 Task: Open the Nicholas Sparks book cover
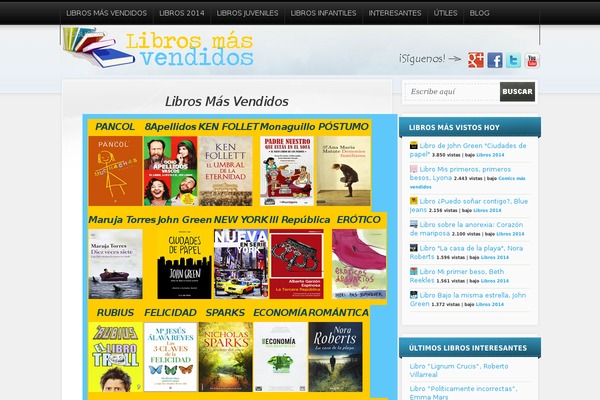pyautogui.click(x=225, y=357)
